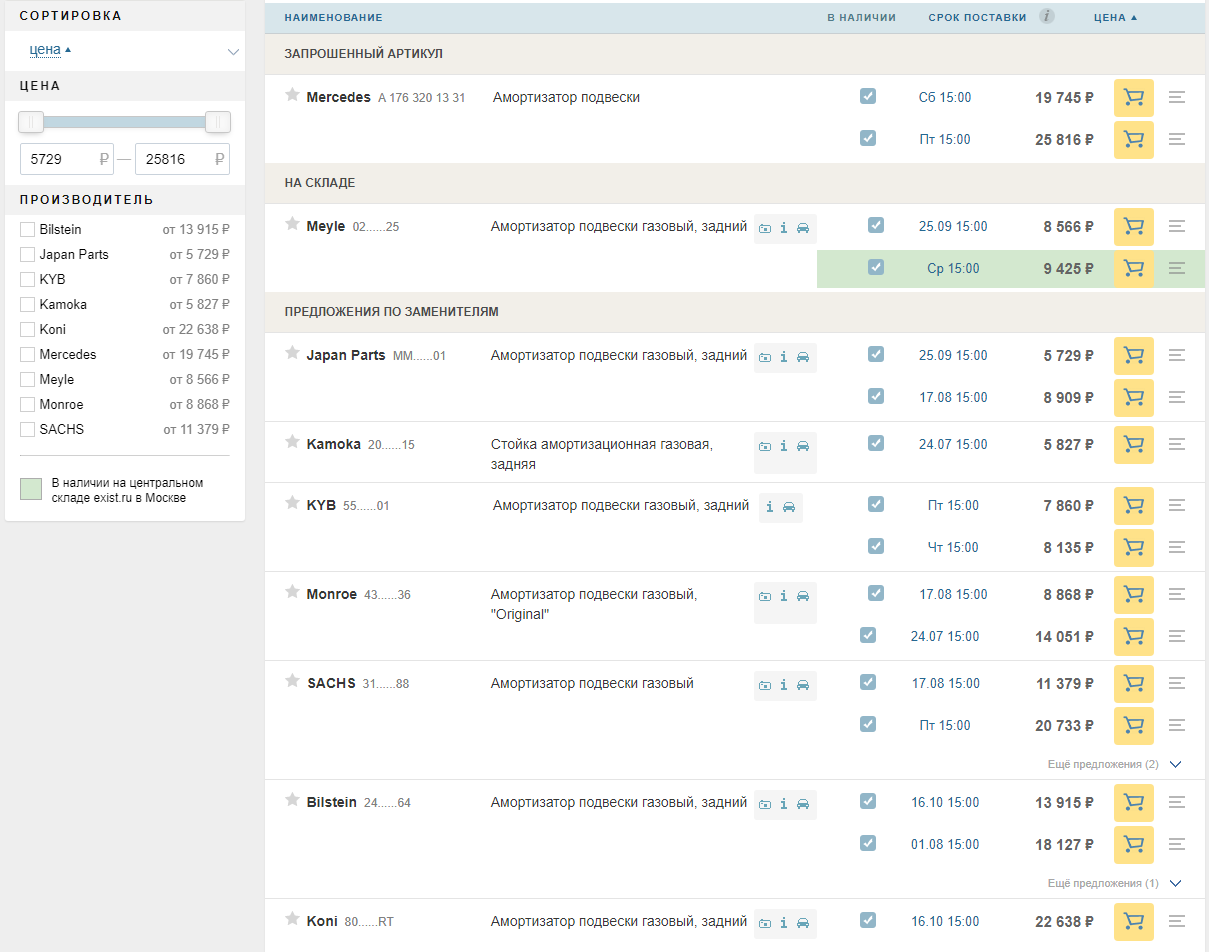This screenshot has height=952, width=1209.
Task: Click the star next to Japan Parts
Action: click(292, 353)
